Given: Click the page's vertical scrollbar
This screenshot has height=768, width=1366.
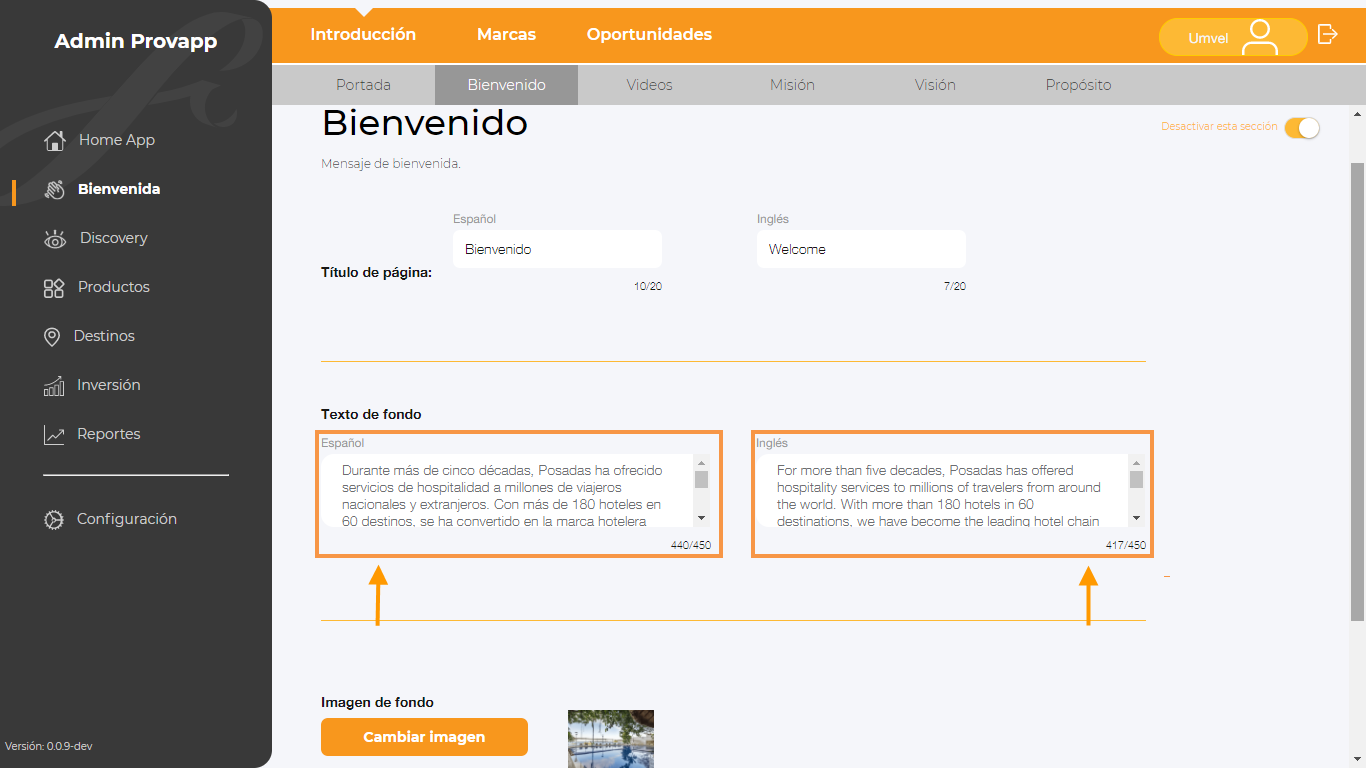Looking at the screenshot, I should (x=1358, y=390).
